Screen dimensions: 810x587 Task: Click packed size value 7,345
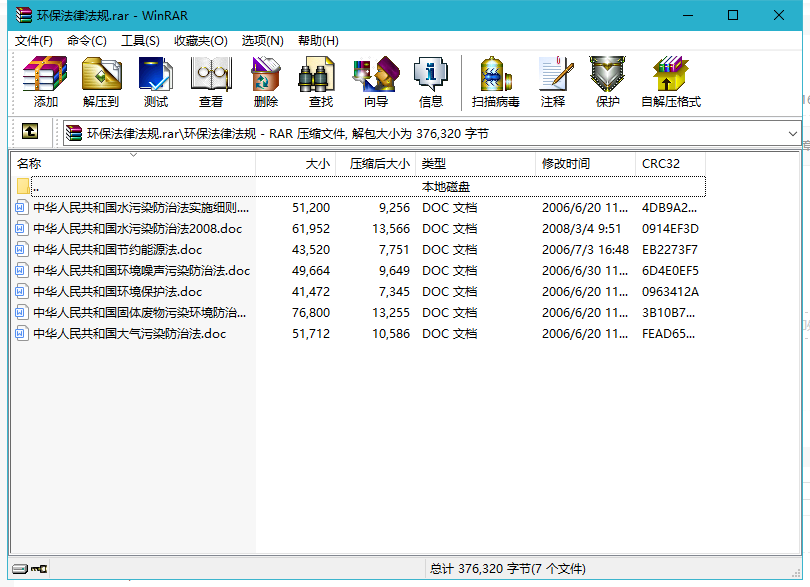tap(394, 291)
